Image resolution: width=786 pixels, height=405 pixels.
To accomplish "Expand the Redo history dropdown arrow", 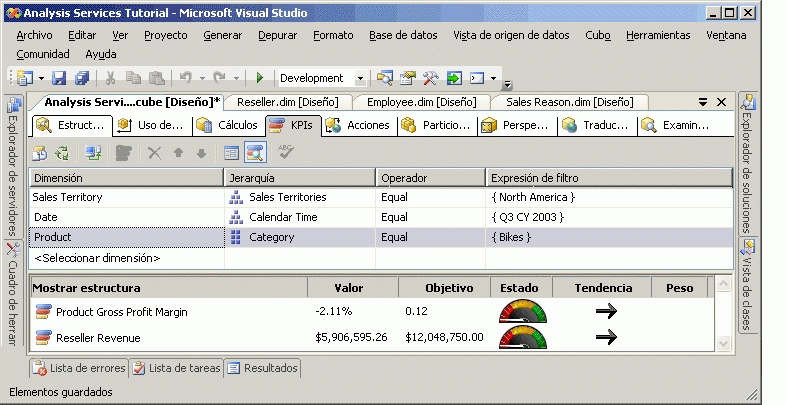I will point(236,78).
